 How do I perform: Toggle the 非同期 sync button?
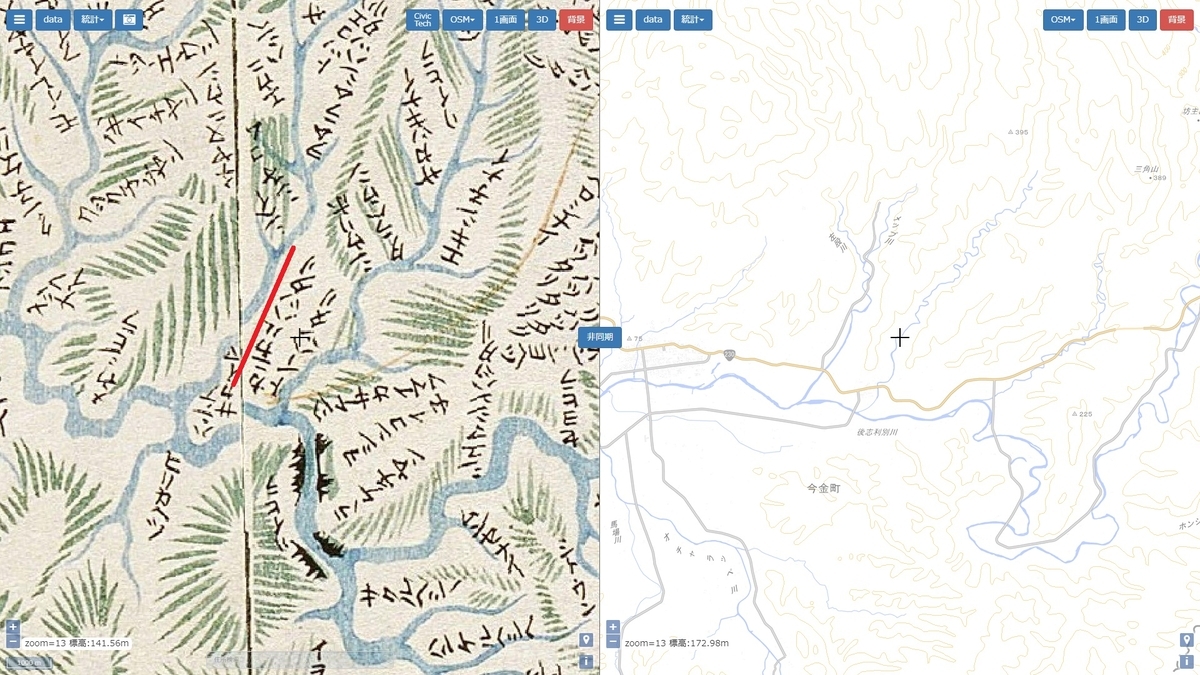pos(600,337)
